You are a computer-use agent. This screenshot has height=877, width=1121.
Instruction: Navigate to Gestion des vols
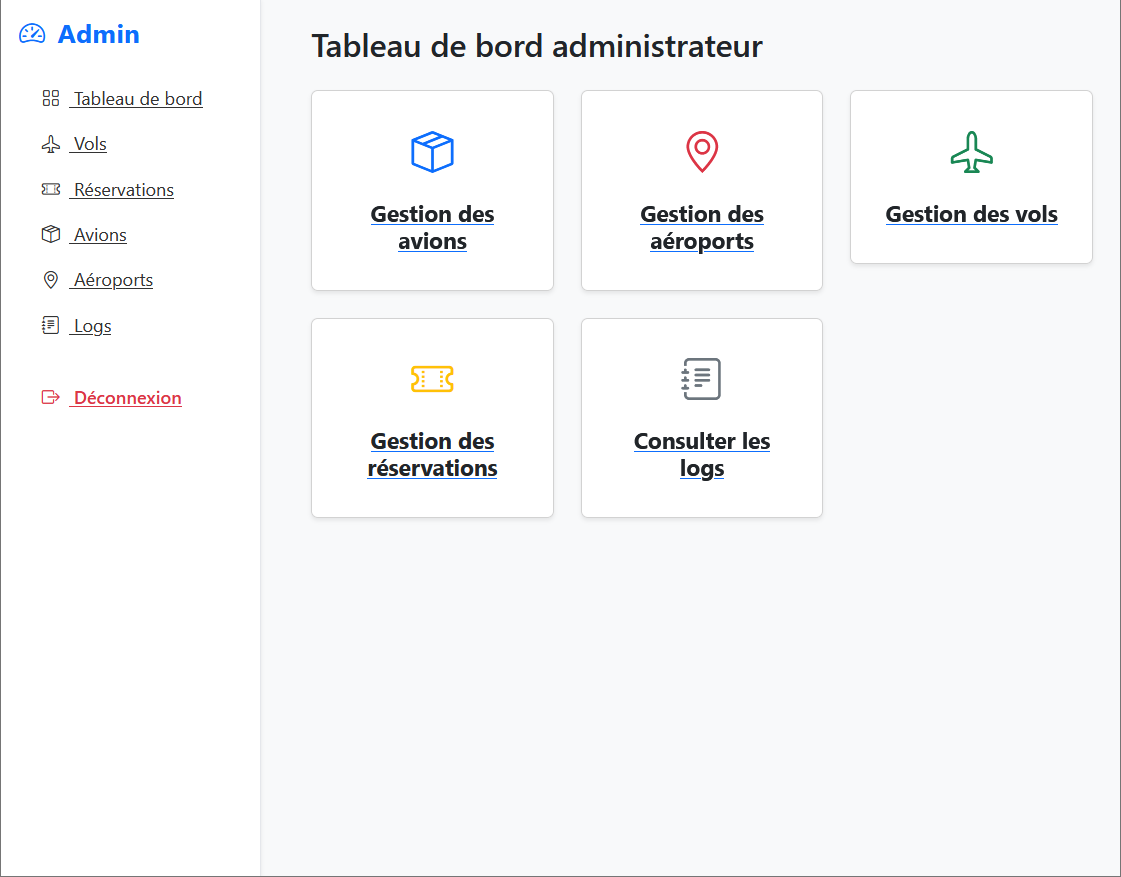tap(971, 214)
